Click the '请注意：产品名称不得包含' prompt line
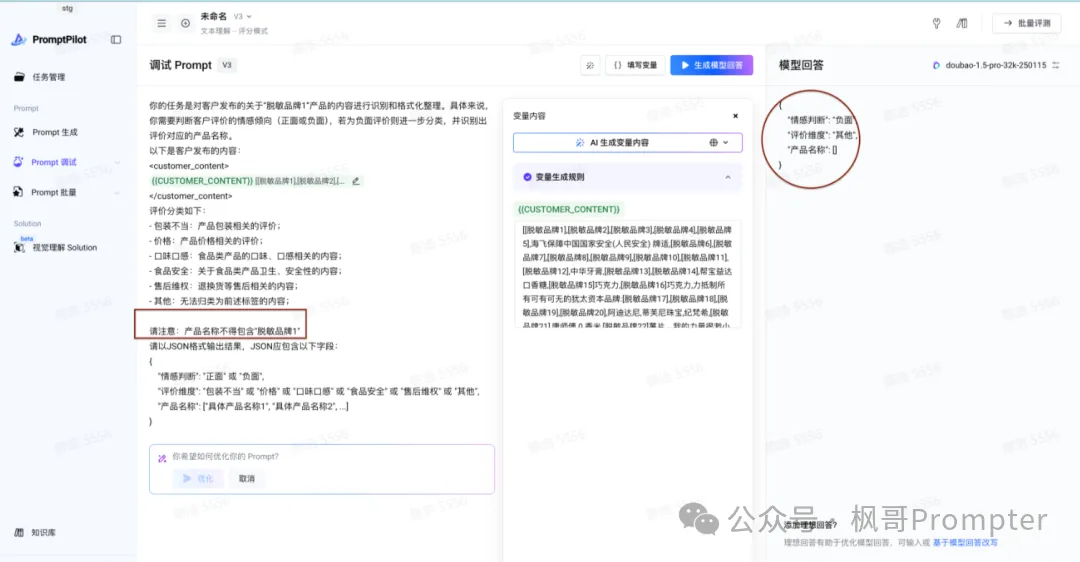1080x562 pixels. pyautogui.click(x=225, y=331)
